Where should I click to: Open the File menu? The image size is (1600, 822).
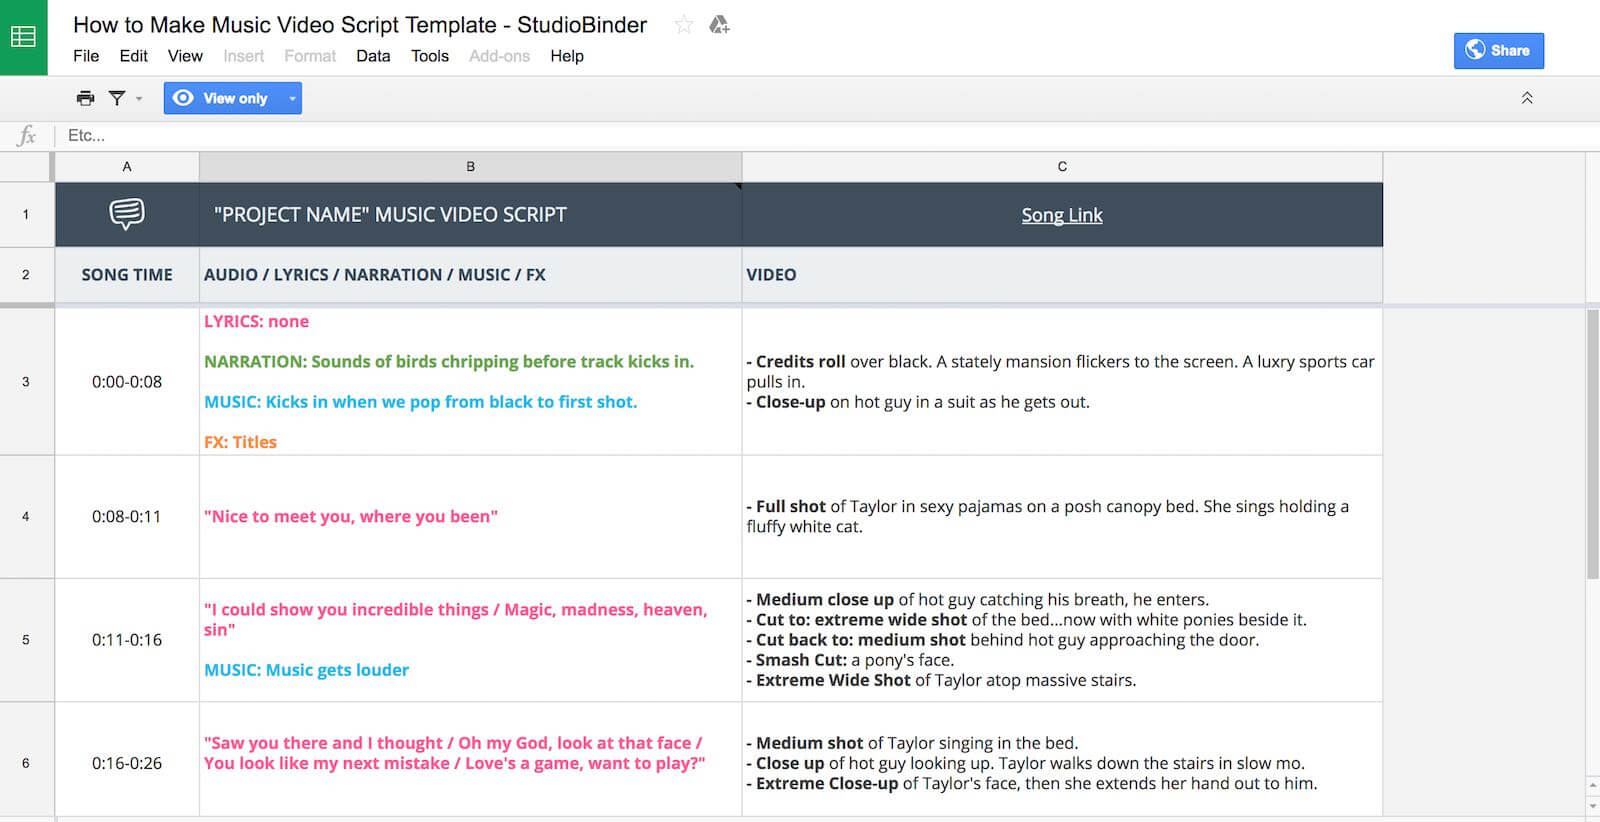(x=86, y=56)
